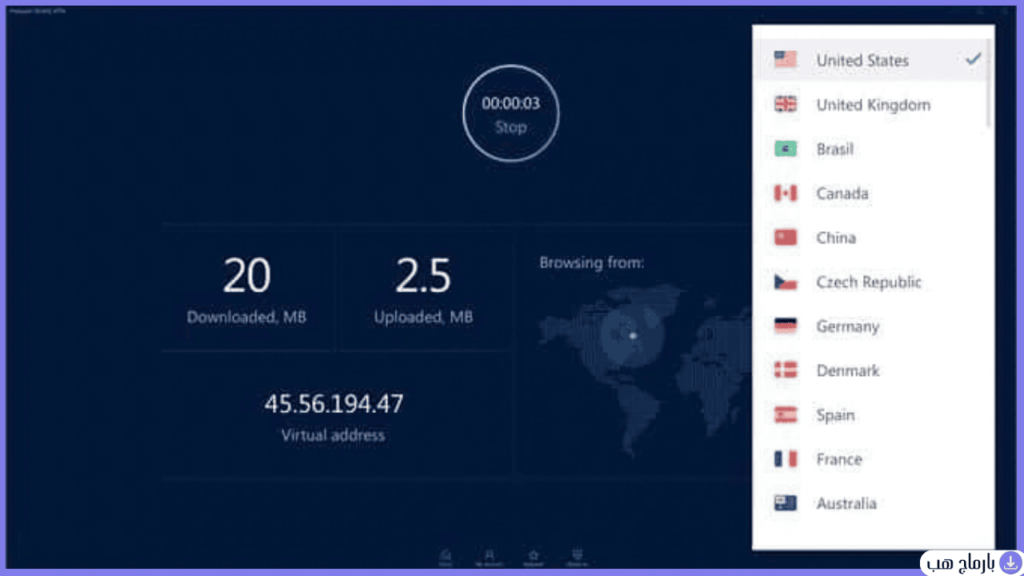
Task: Click the country list scrollbar
Action: point(989,83)
